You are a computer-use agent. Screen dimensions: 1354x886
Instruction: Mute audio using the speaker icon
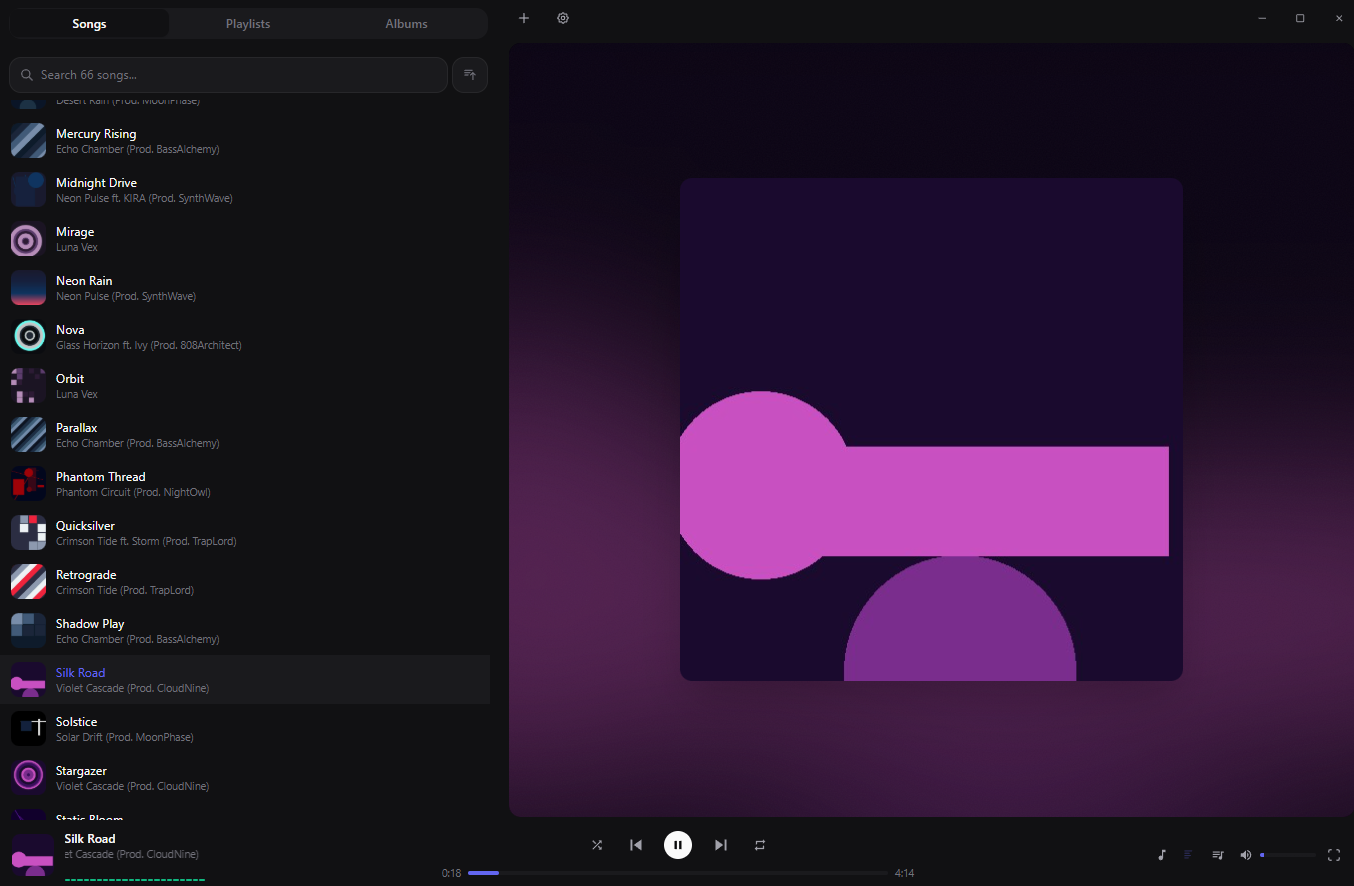pyautogui.click(x=1246, y=855)
